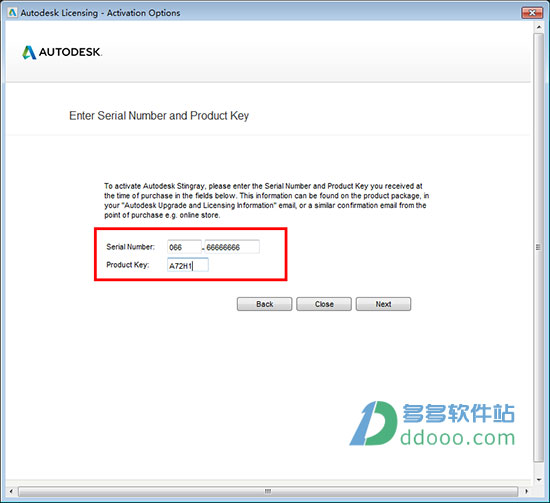Click the Autodesk icon in the title bar

[12, 13]
